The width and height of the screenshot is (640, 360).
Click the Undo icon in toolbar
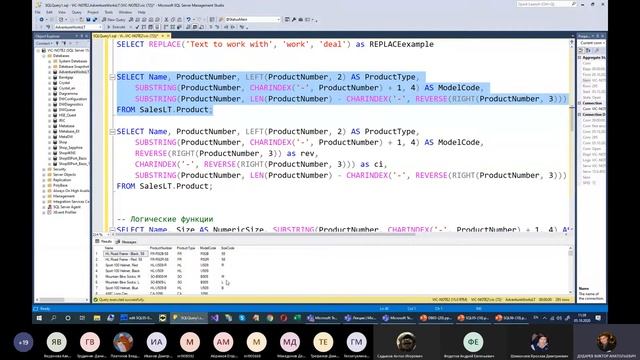click(189, 20)
